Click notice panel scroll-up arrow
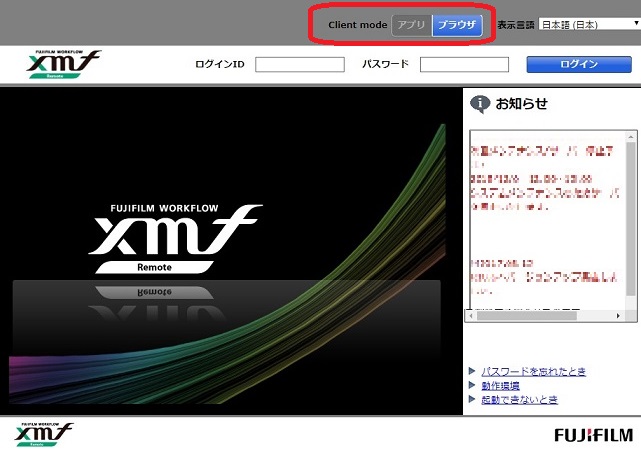Image resolution: width=641 pixels, height=458 pixels. tap(631, 137)
